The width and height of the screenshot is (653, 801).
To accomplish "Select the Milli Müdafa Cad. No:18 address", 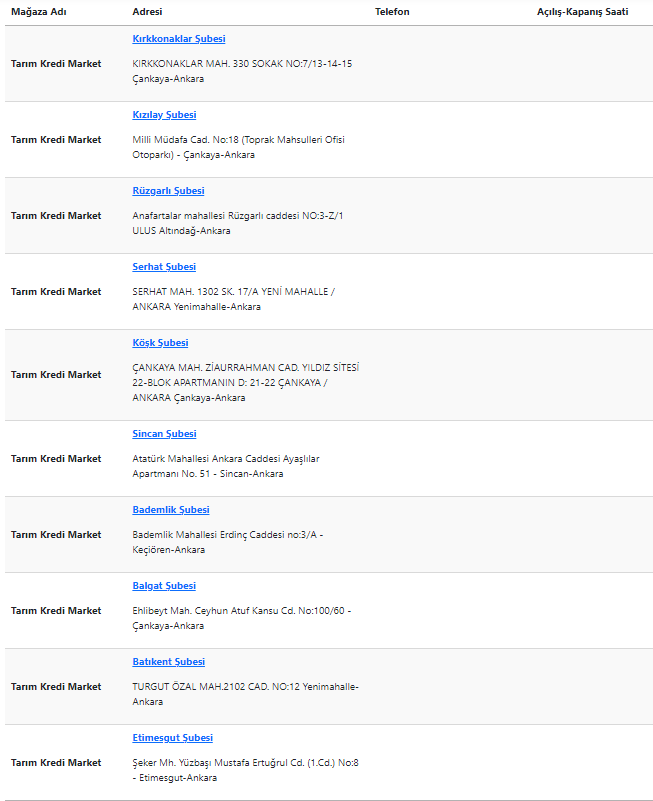I will (x=239, y=148).
